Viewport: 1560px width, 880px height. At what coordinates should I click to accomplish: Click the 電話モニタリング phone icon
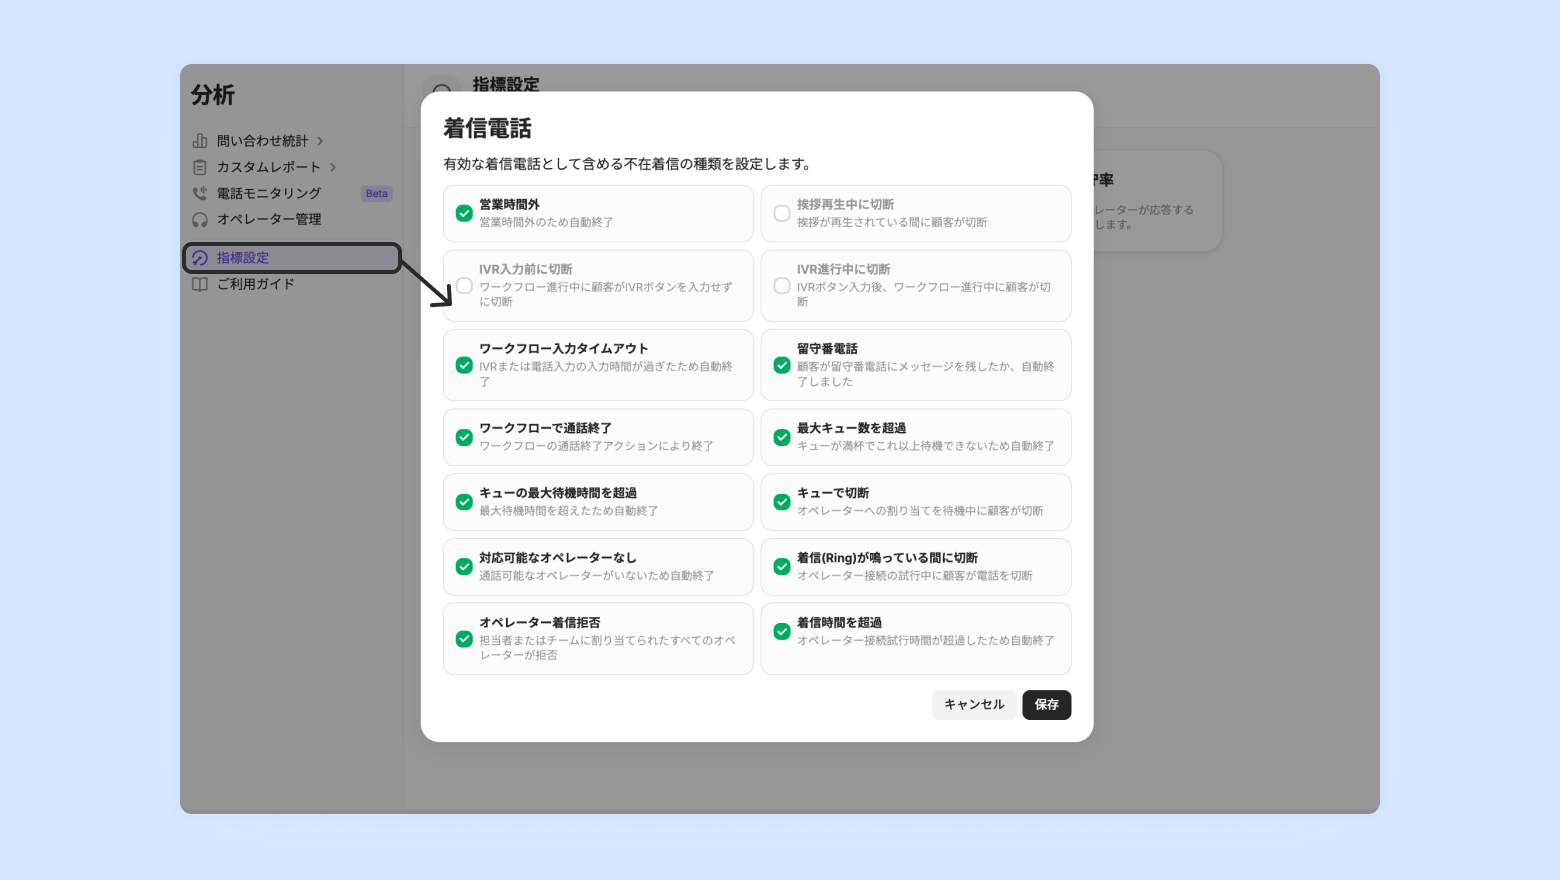click(x=200, y=193)
